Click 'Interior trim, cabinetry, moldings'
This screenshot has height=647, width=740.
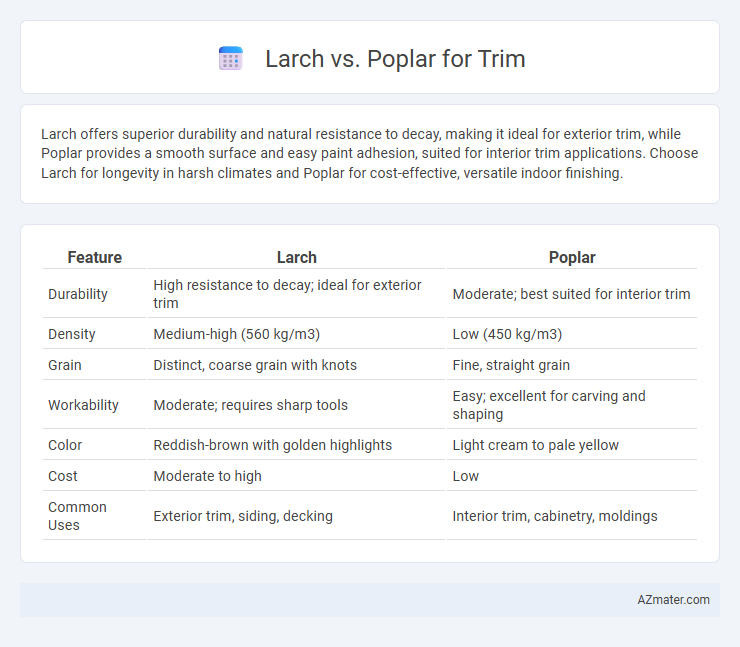pyautogui.click(x=555, y=516)
